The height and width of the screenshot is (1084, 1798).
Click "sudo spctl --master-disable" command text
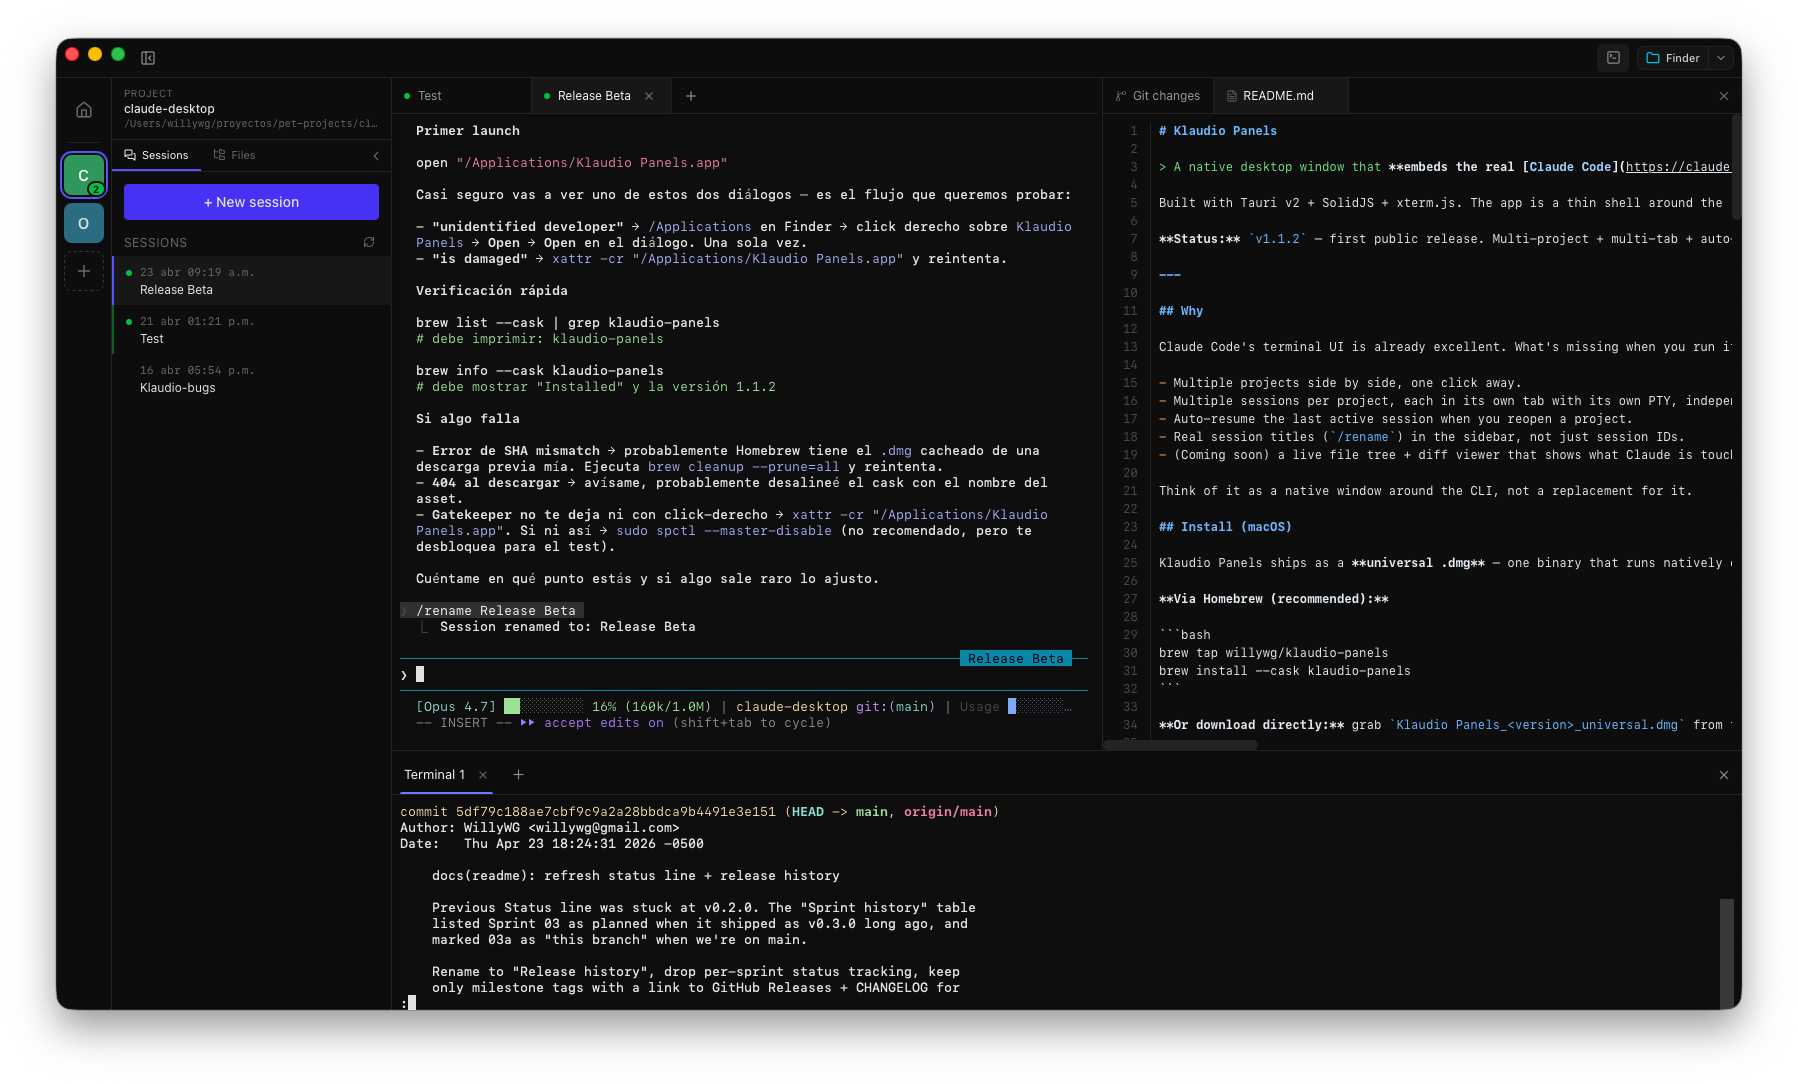point(724,531)
